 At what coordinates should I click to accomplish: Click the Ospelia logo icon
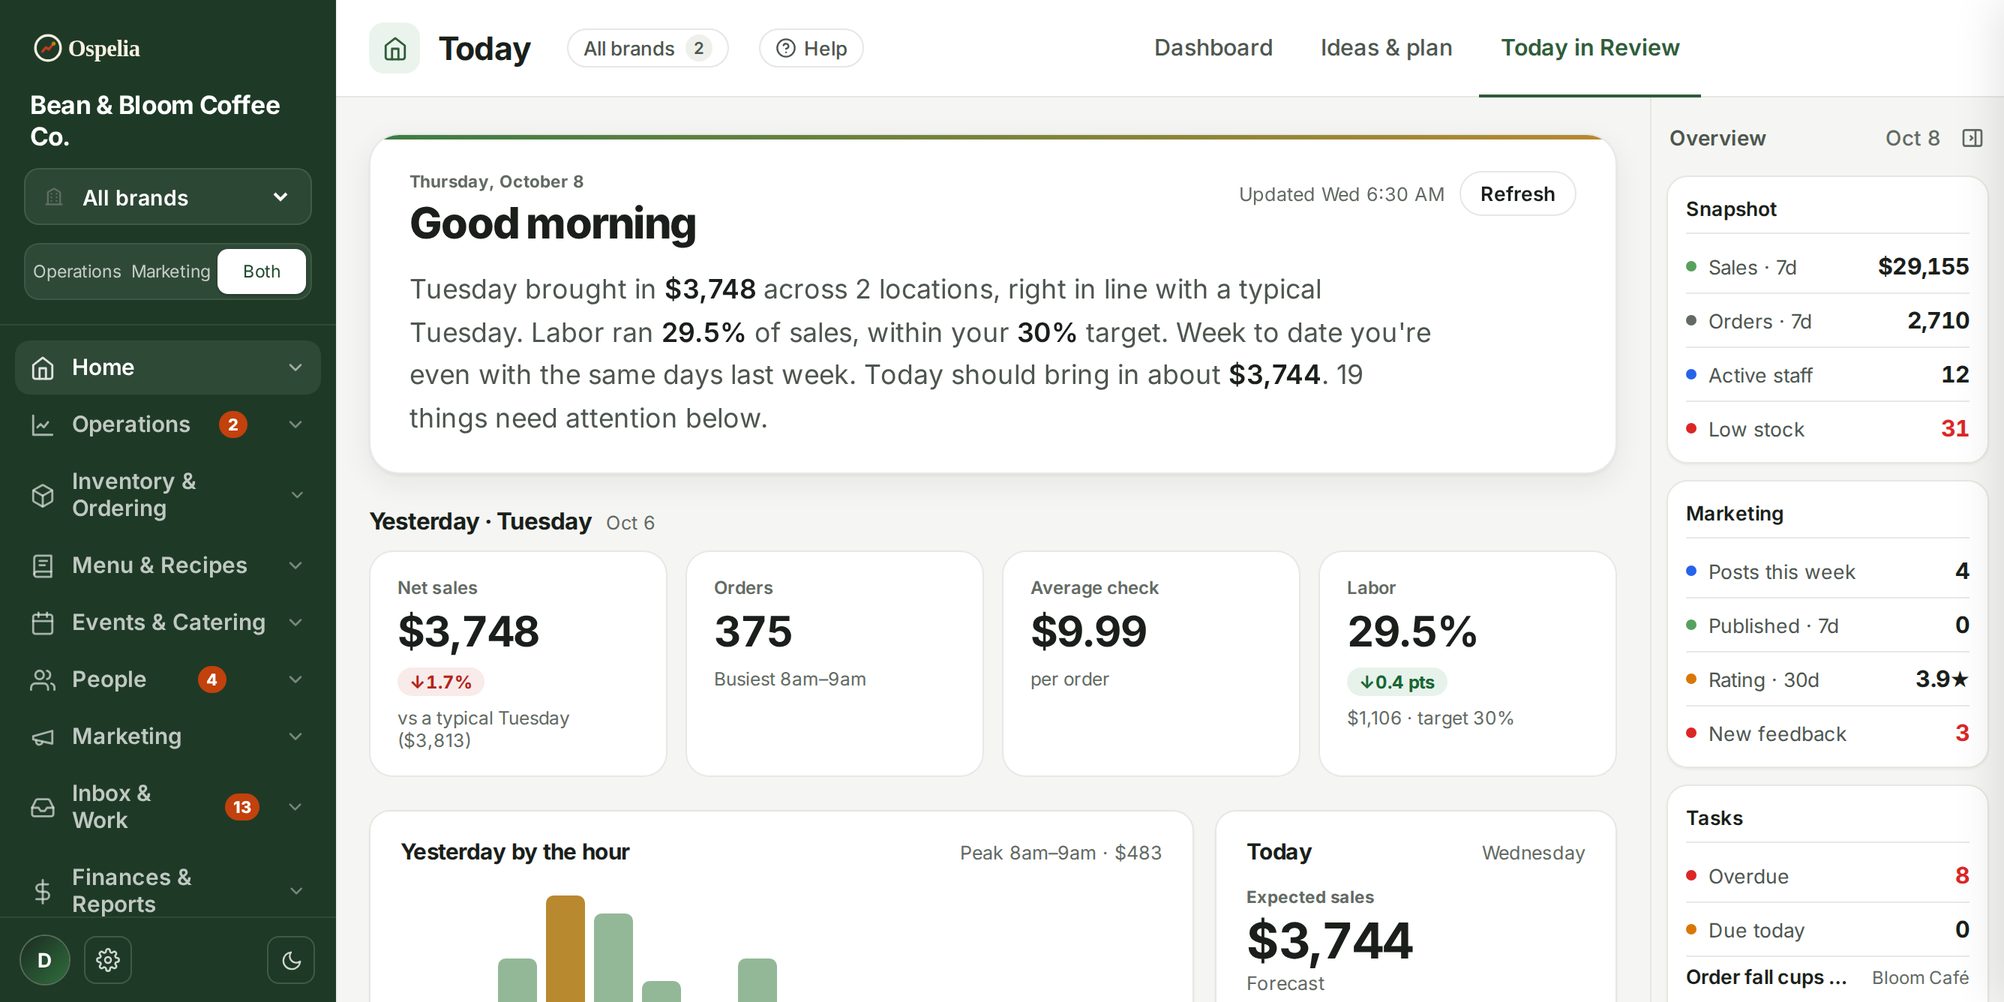47,48
